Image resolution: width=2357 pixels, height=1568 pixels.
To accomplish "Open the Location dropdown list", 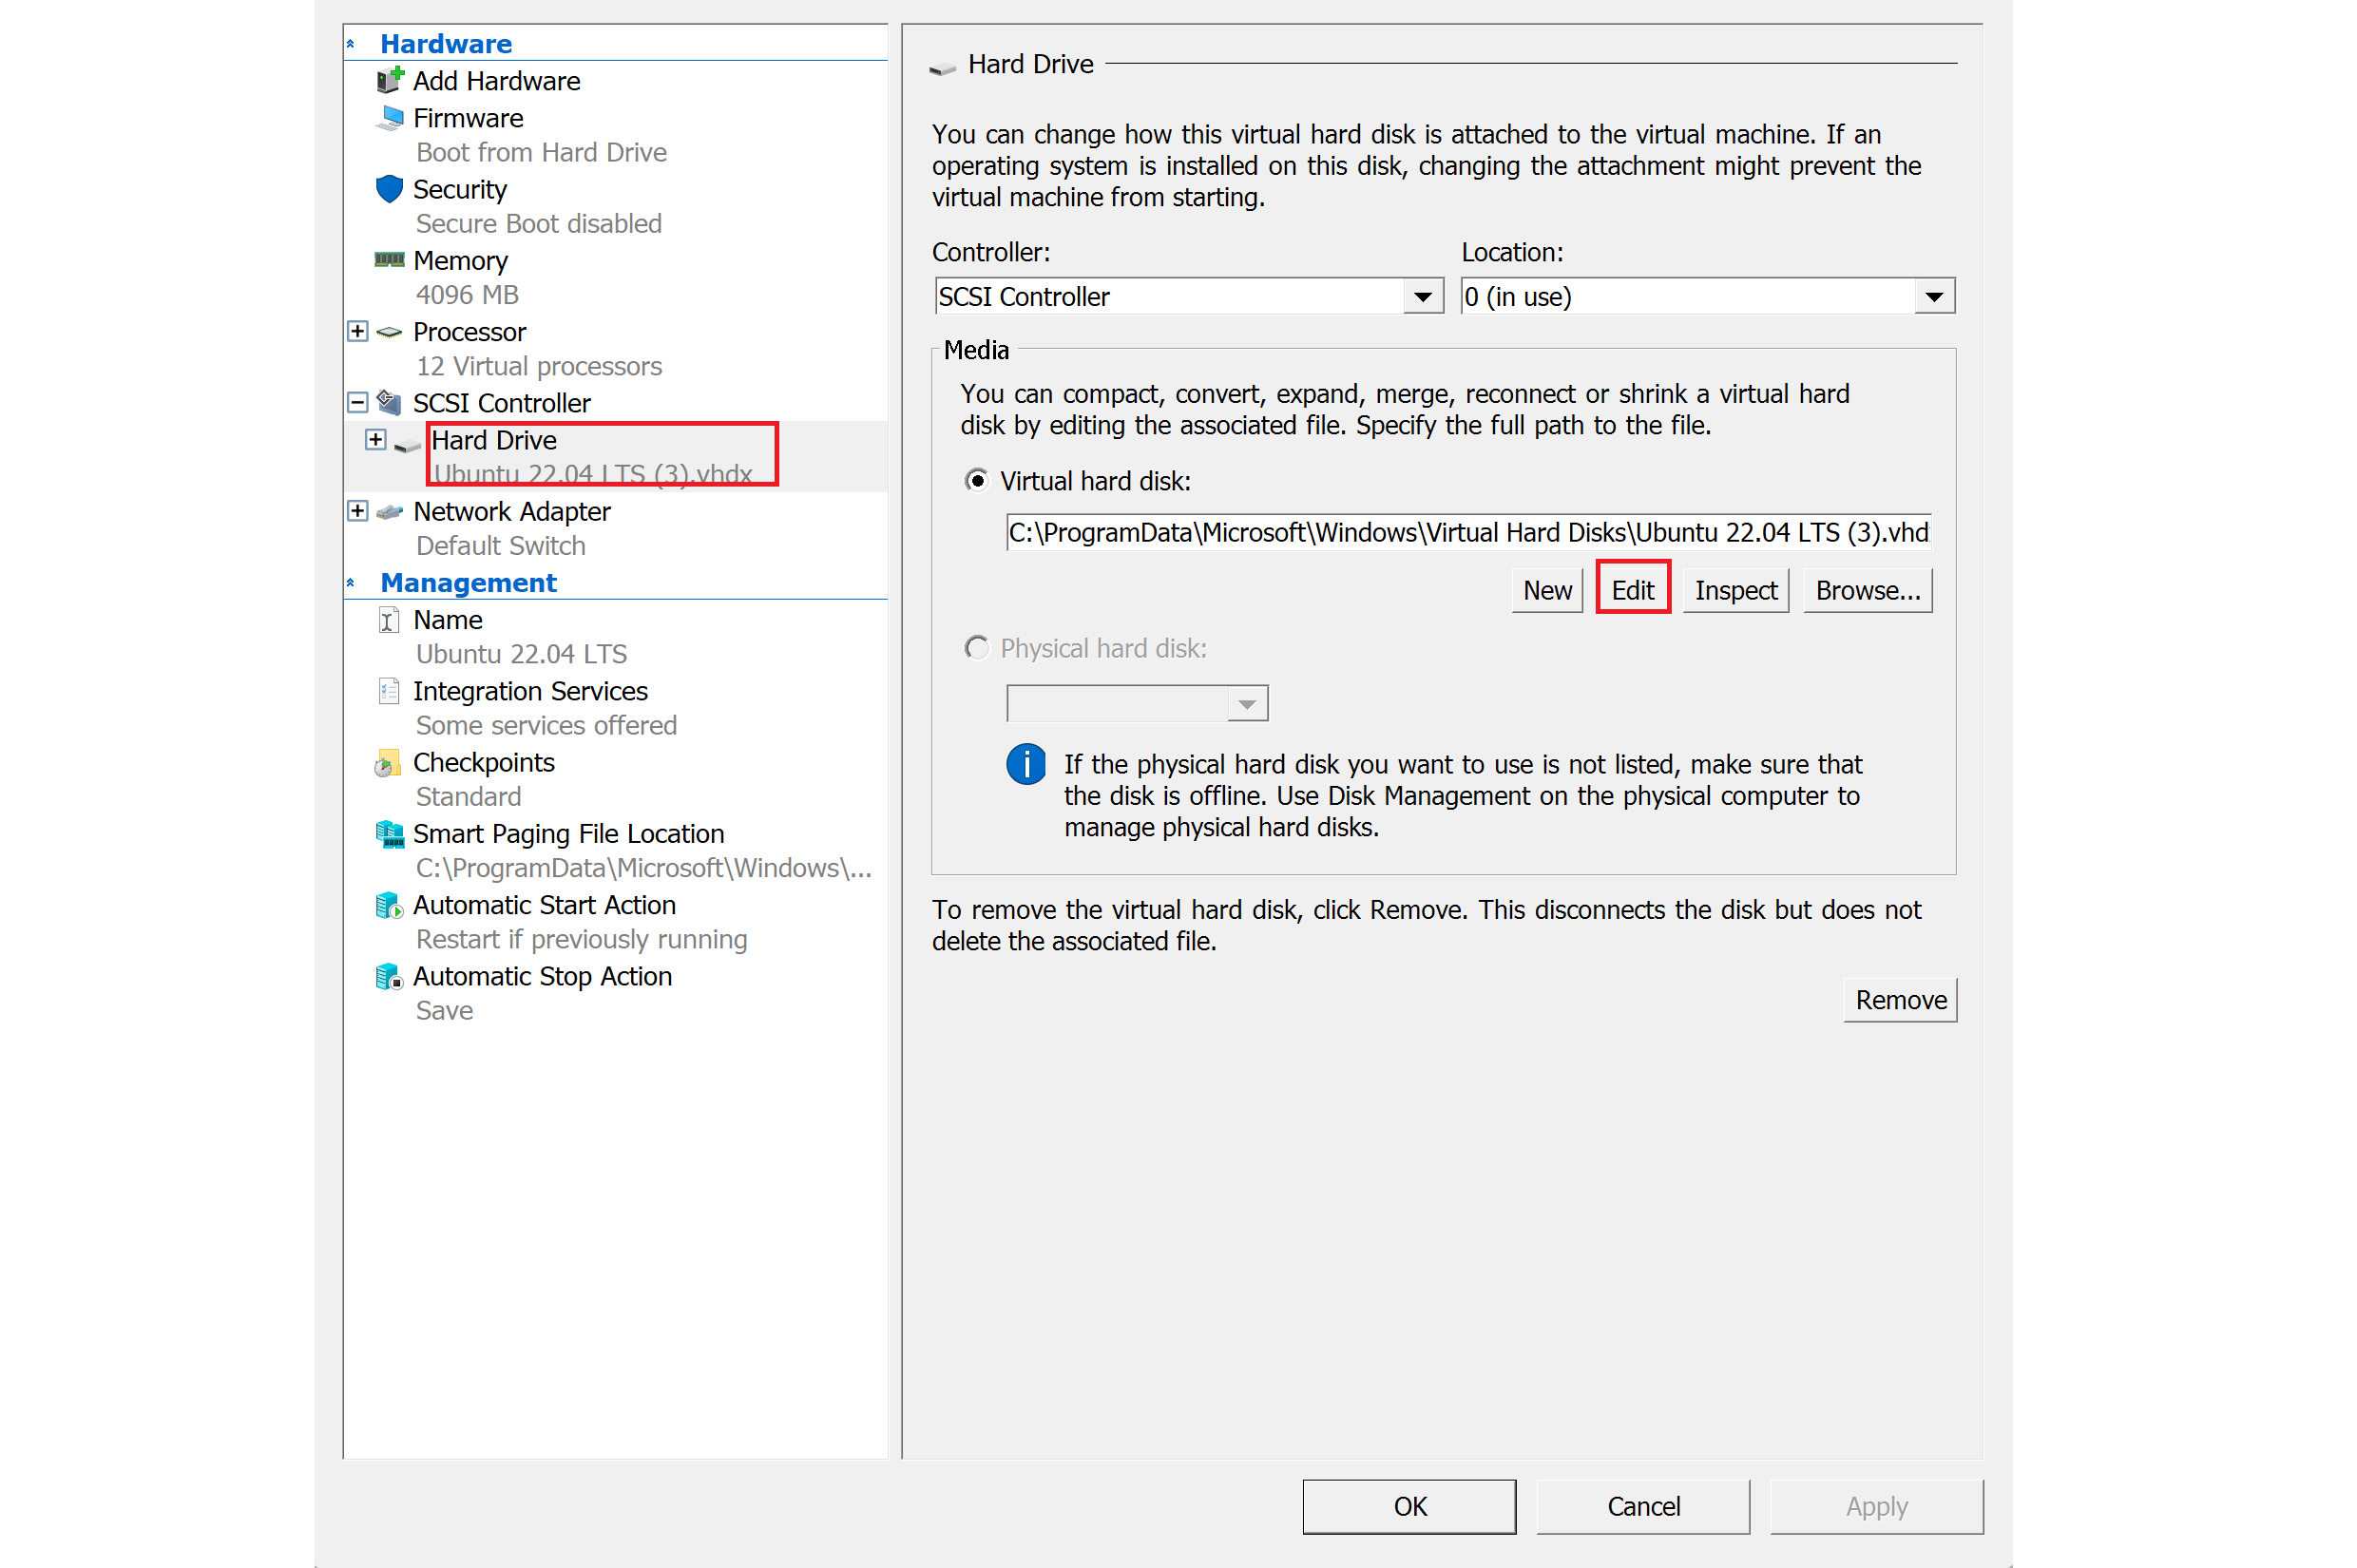I will point(1934,297).
